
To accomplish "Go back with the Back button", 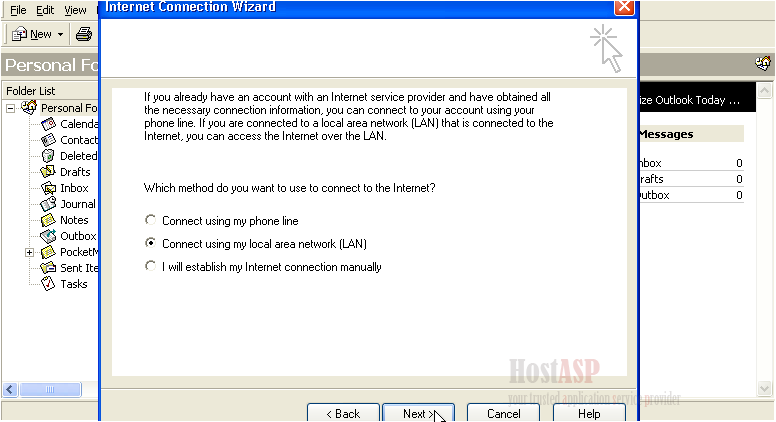I will [x=343, y=413].
